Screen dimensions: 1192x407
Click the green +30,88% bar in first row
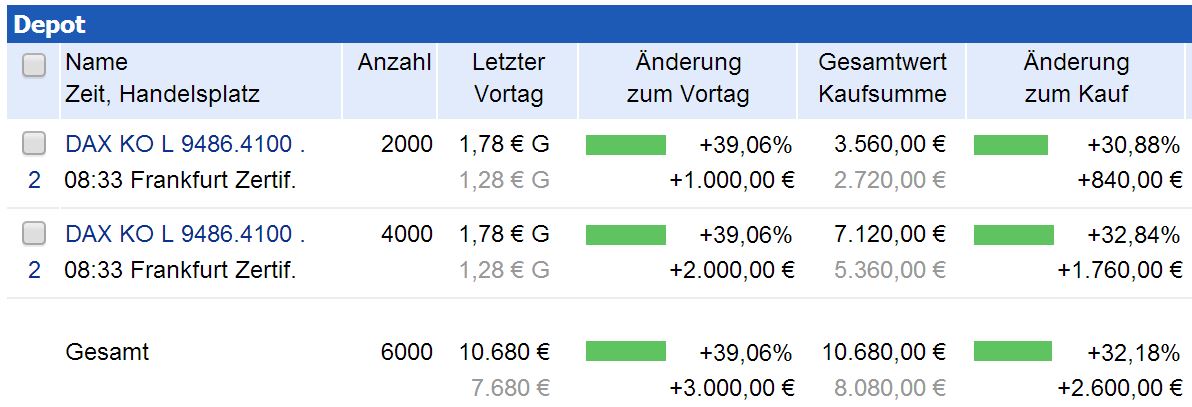1010,146
